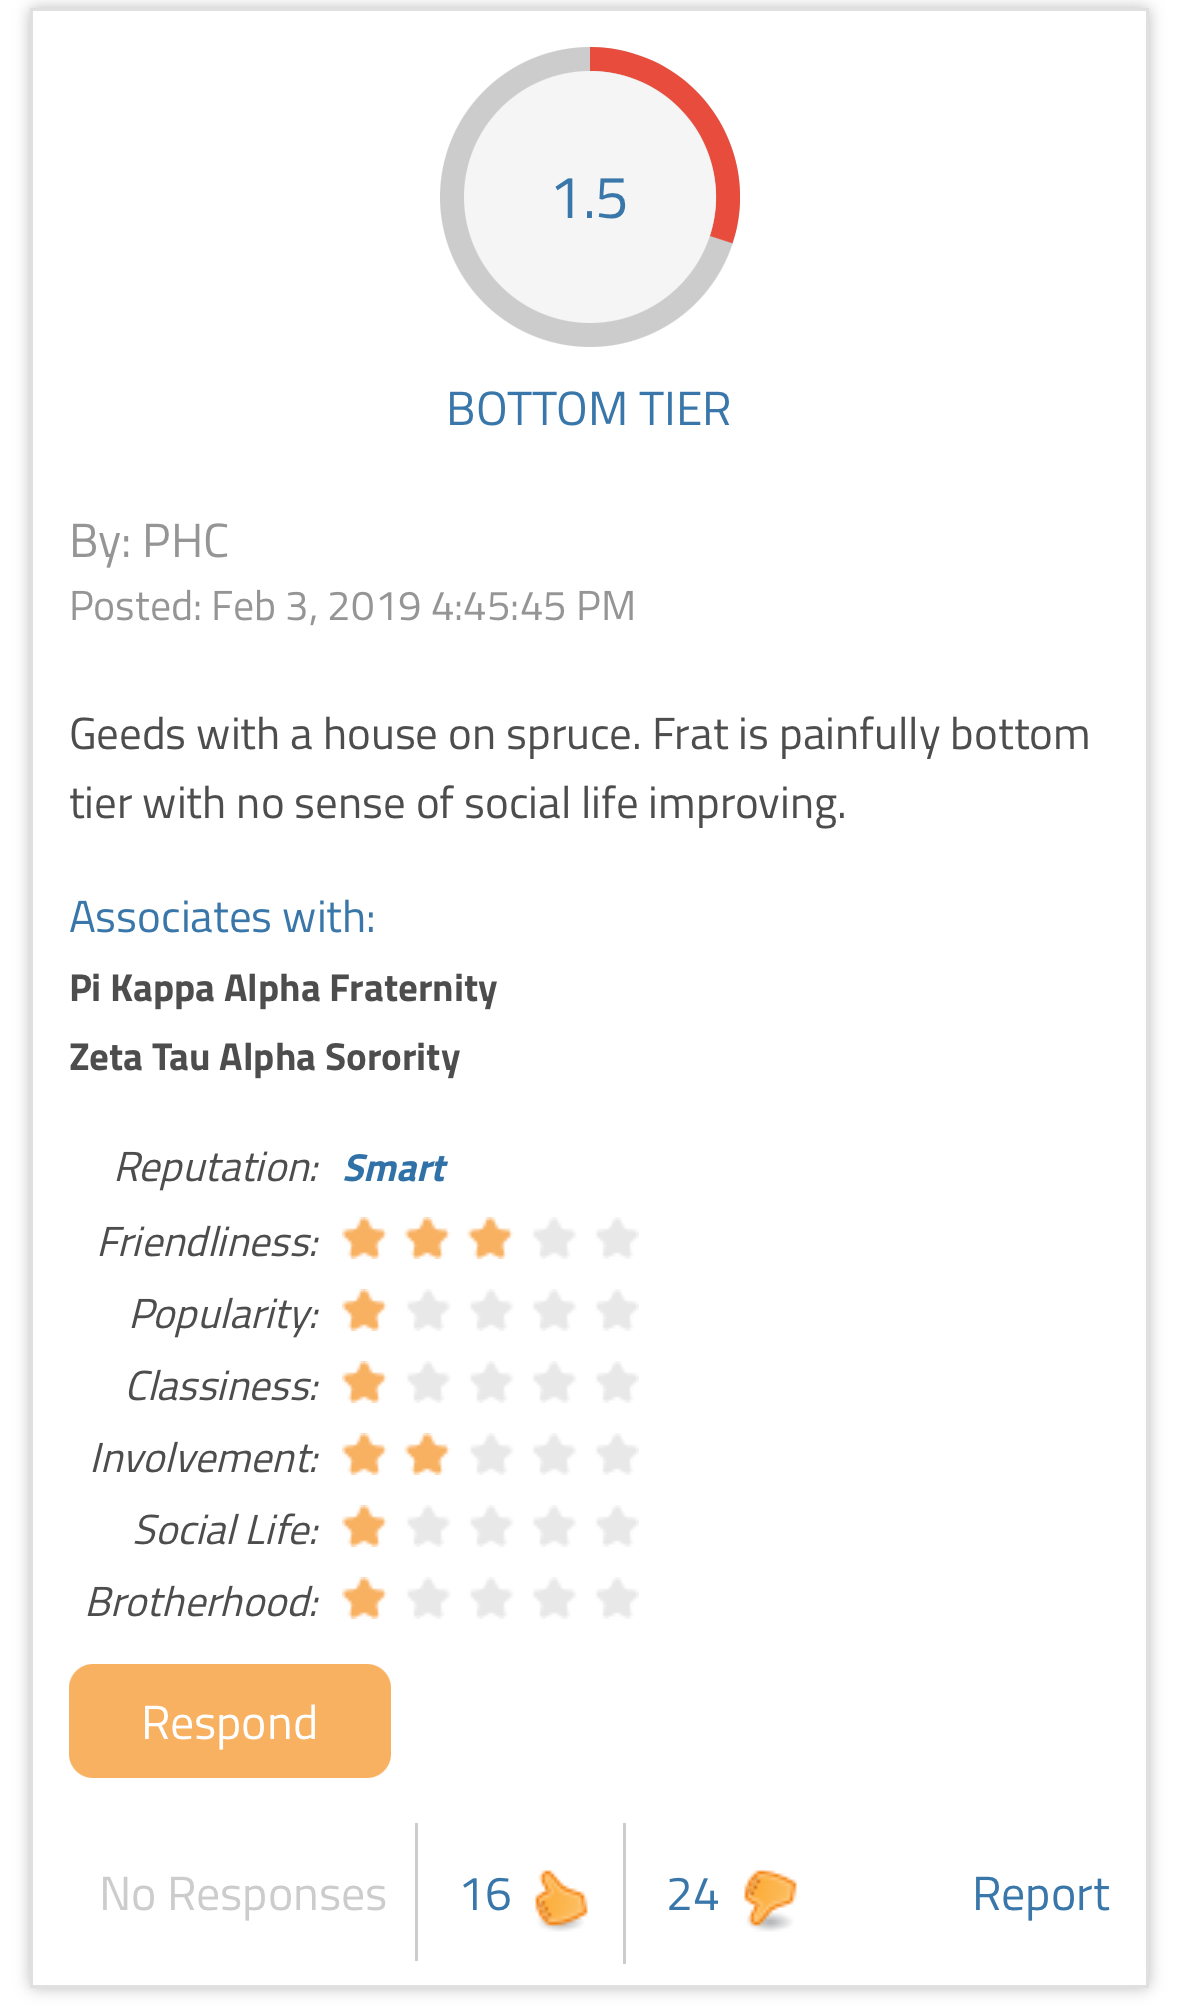This screenshot has width=1179, height=2007.
Task: Open Zeta Tau Alpha Sorority link
Action: coord(264,1057)
